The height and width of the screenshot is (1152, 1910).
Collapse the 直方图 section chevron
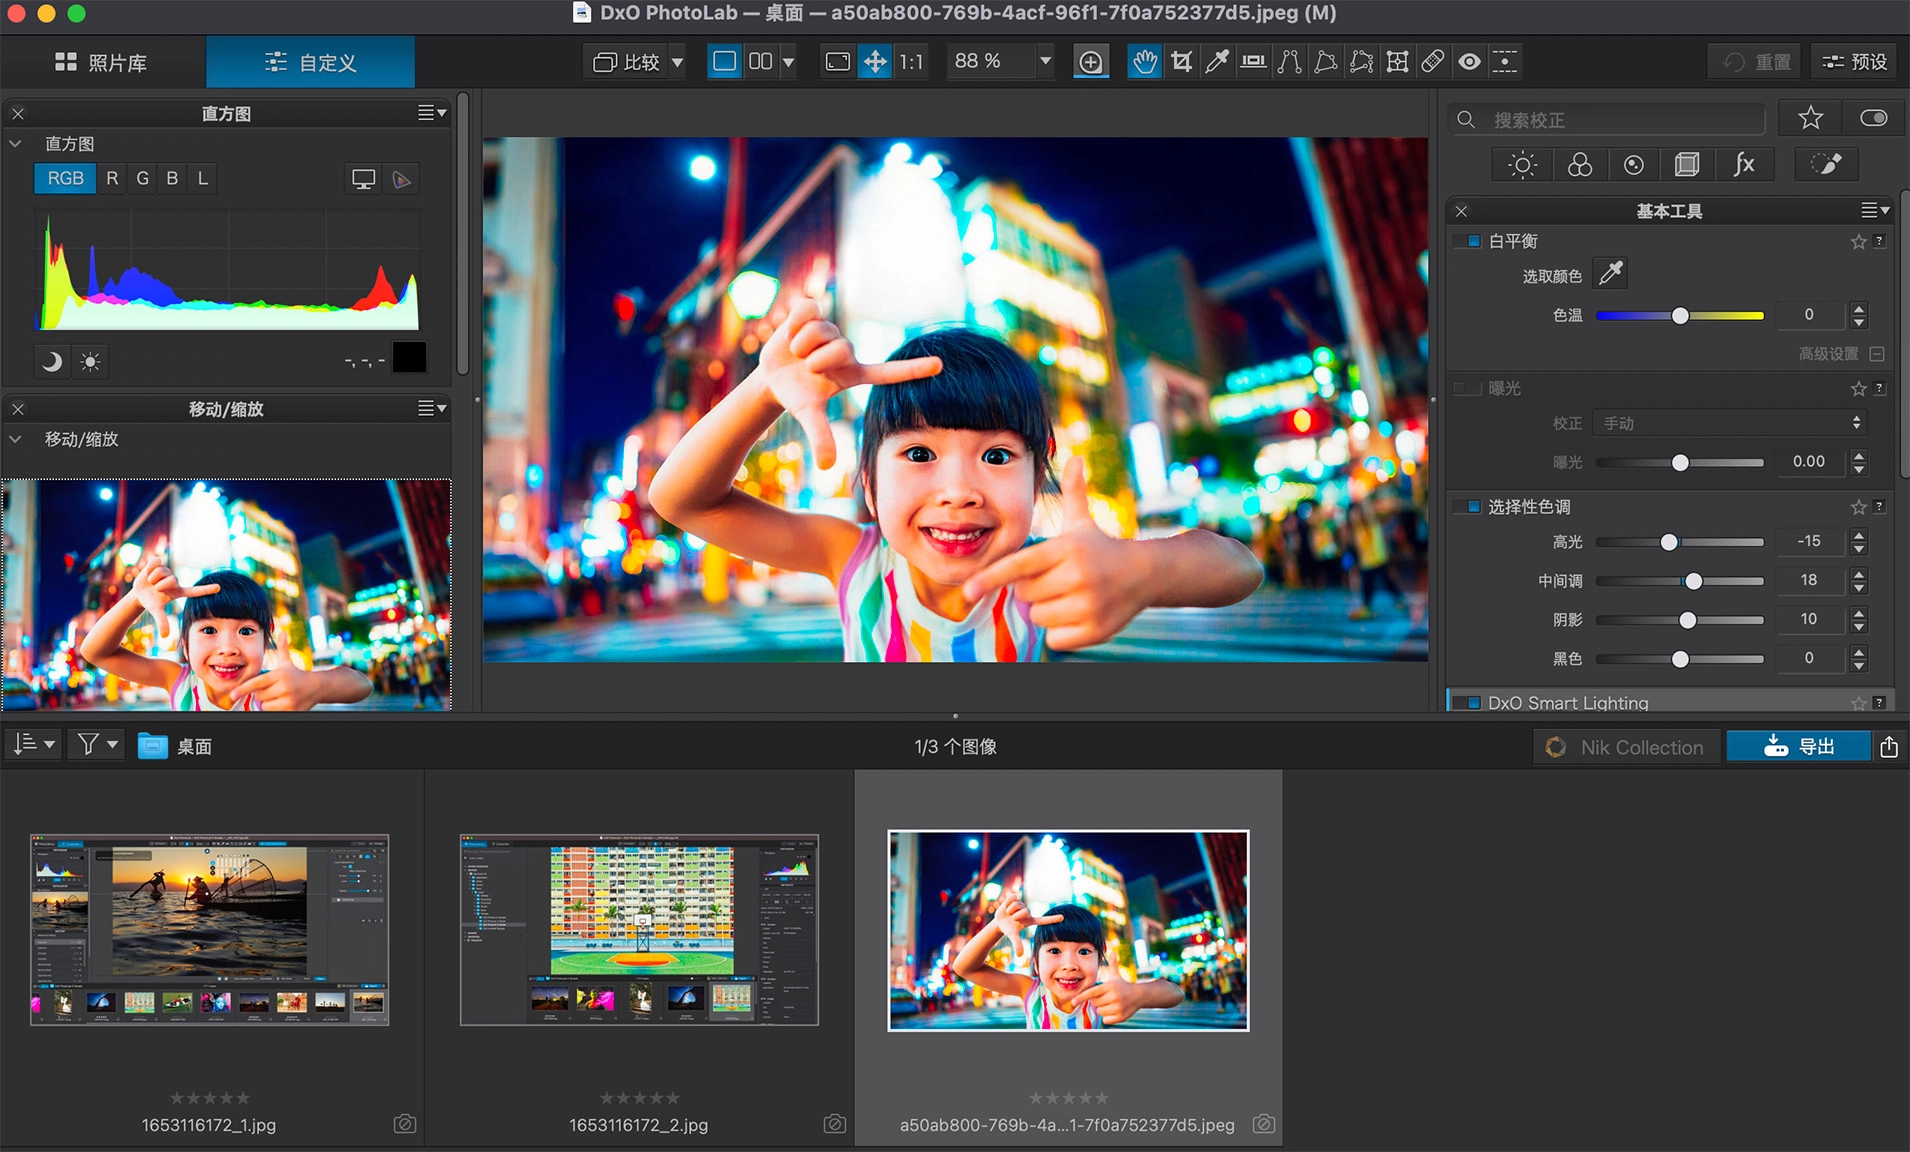click(16, 144)
